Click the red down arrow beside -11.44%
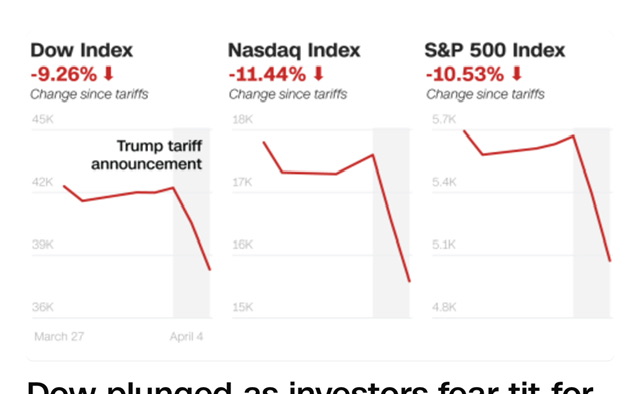This screenshot has height=394, width=640. pos(319,74)
